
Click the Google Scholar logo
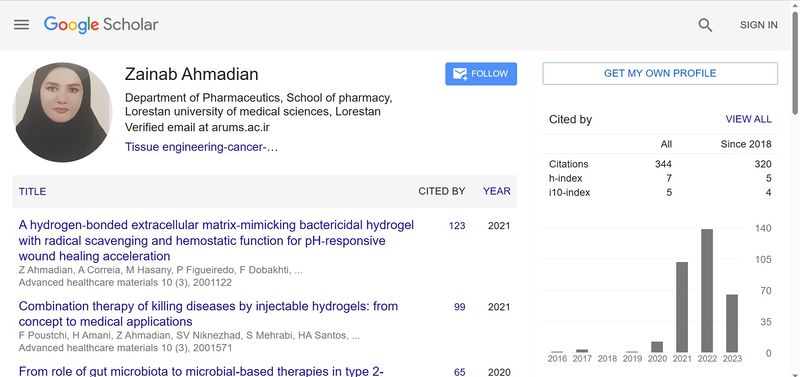click(101, 24)
